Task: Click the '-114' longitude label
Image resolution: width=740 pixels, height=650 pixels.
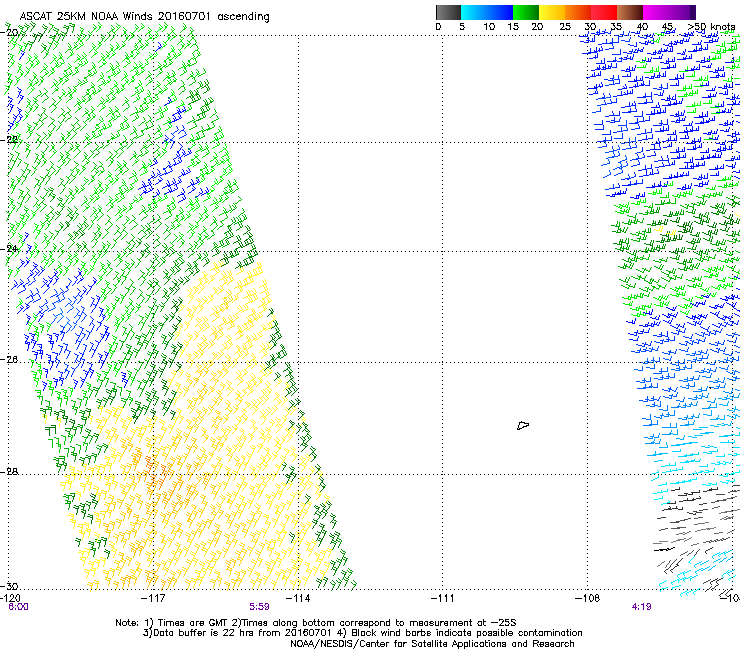Action: (x=298, y=598)
